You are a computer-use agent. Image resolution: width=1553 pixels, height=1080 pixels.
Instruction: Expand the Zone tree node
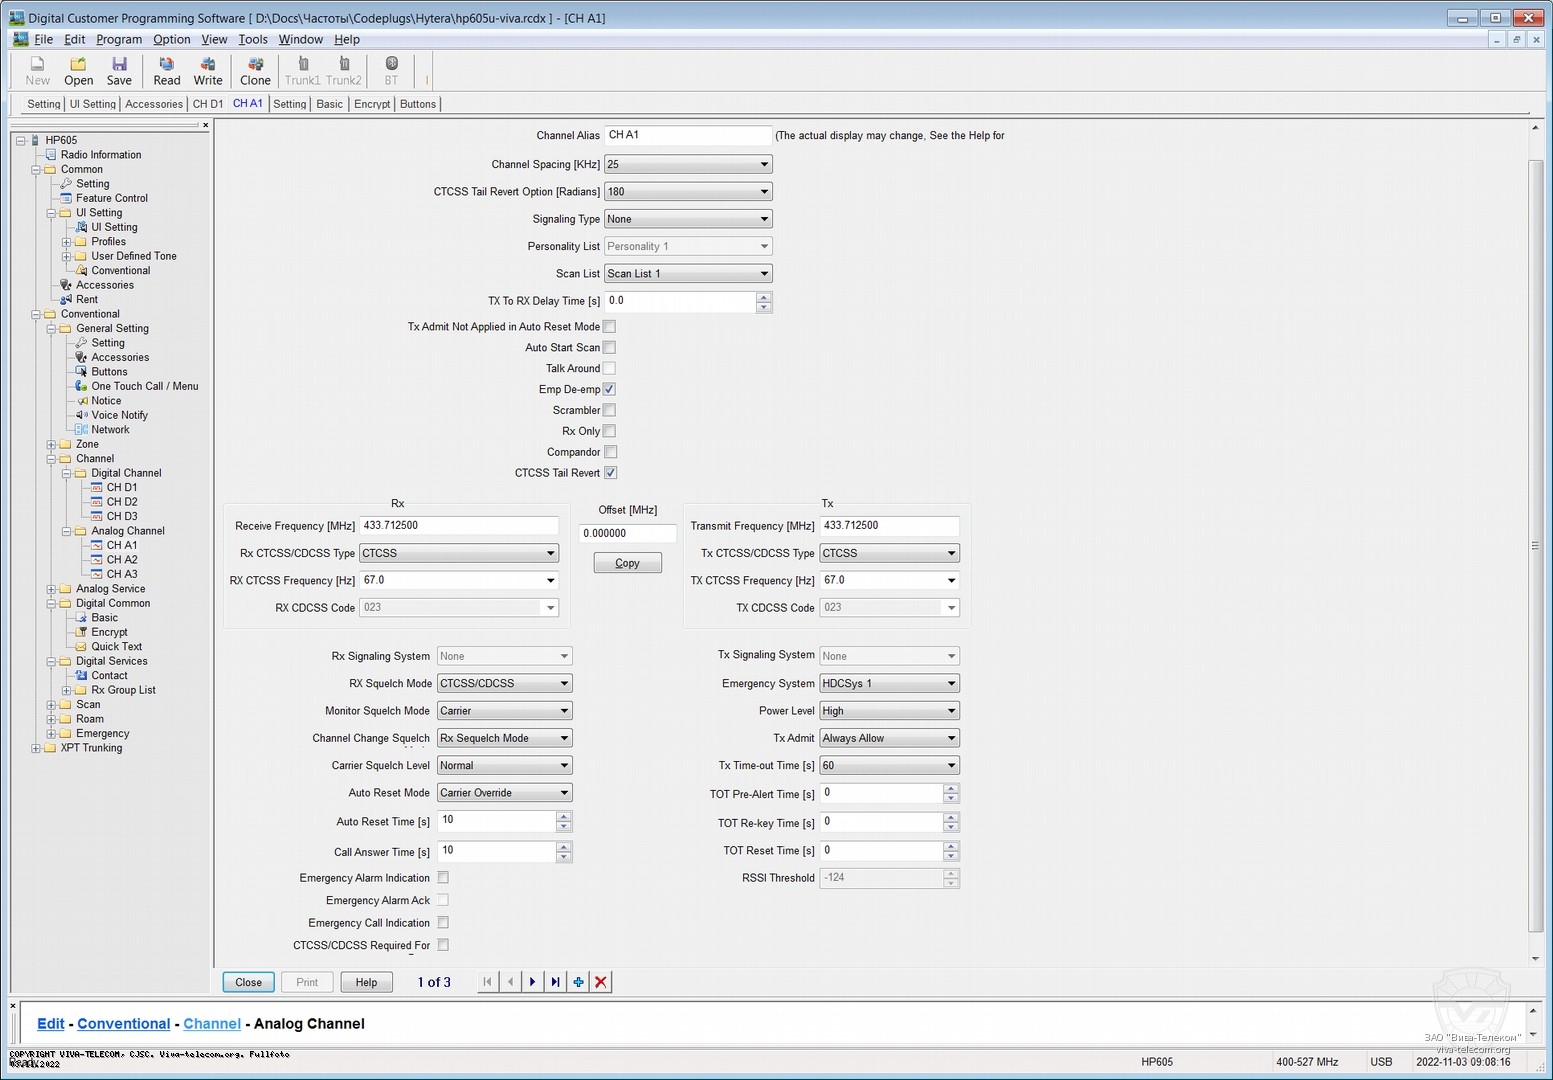pyautogui.click(x=51, y=444)
